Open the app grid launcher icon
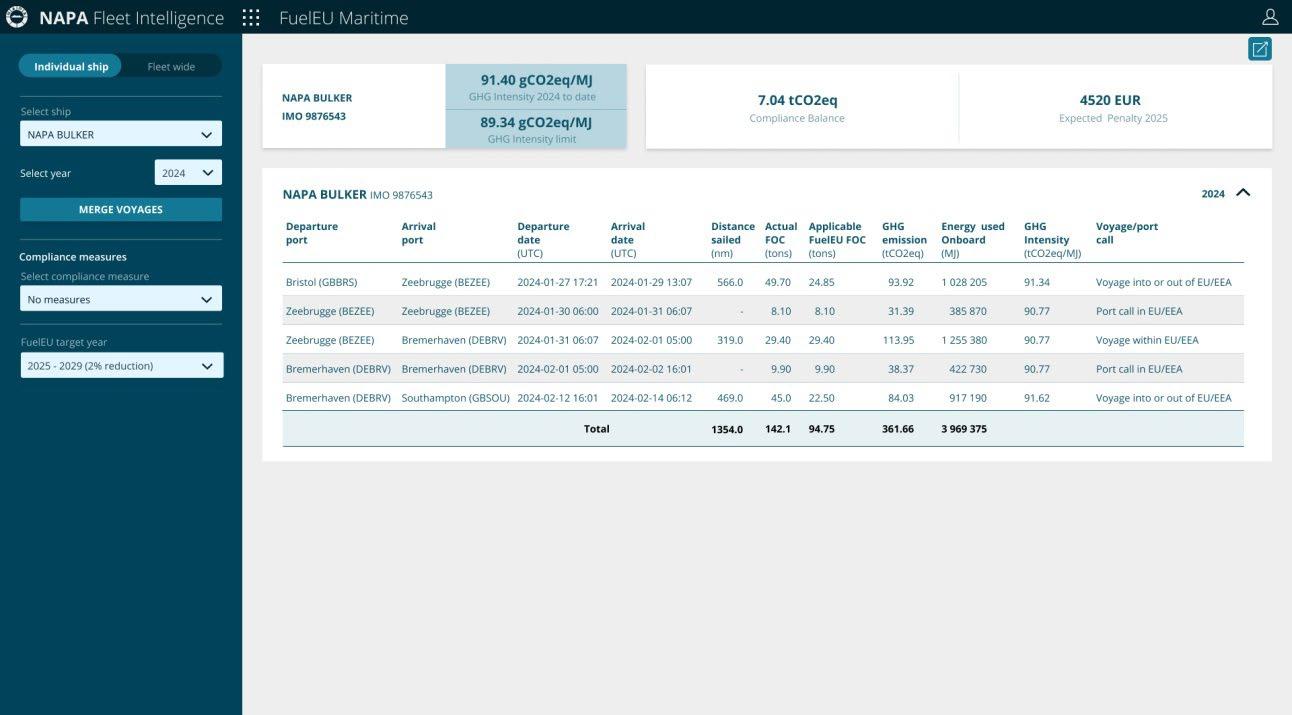The image size is (1292, 715). (x=251, y=17)
